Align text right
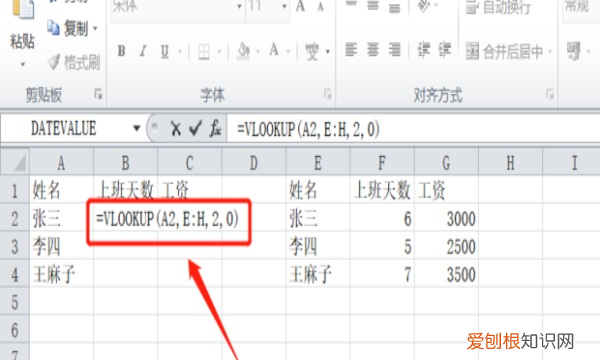 395,50
